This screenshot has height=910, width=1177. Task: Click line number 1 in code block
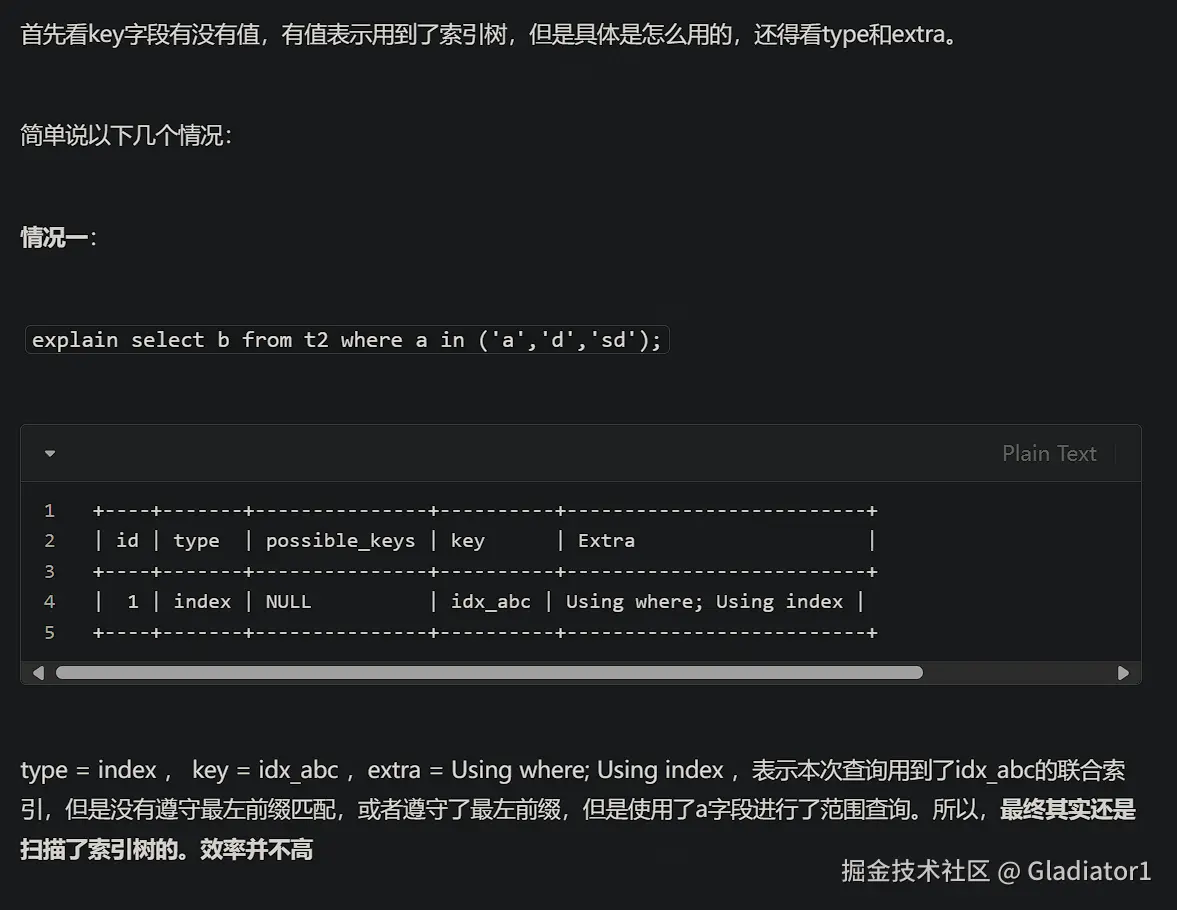(x=49, y=510)
